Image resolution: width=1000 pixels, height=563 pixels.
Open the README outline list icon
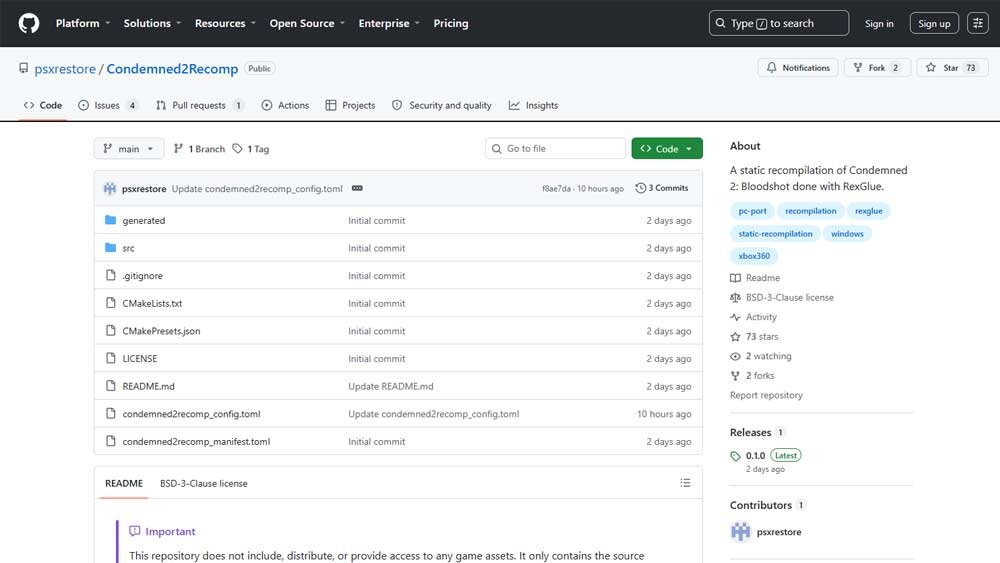(685, 483)
